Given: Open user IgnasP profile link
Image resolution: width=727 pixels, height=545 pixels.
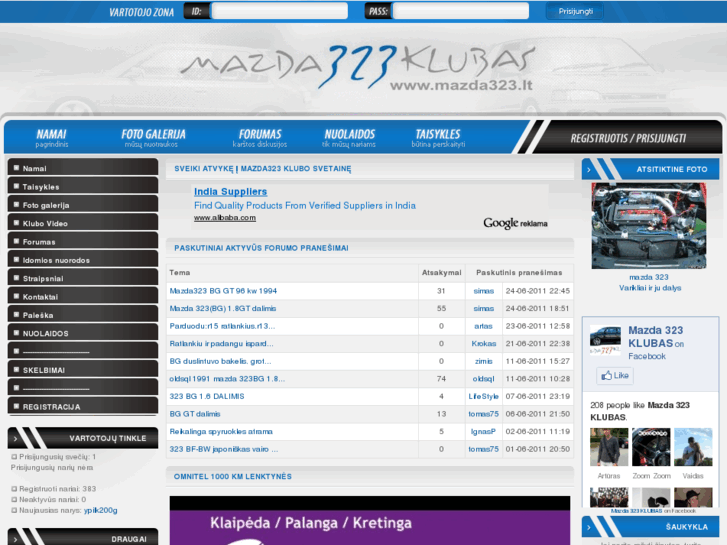Looking at the screenshot, I should 484,432.
